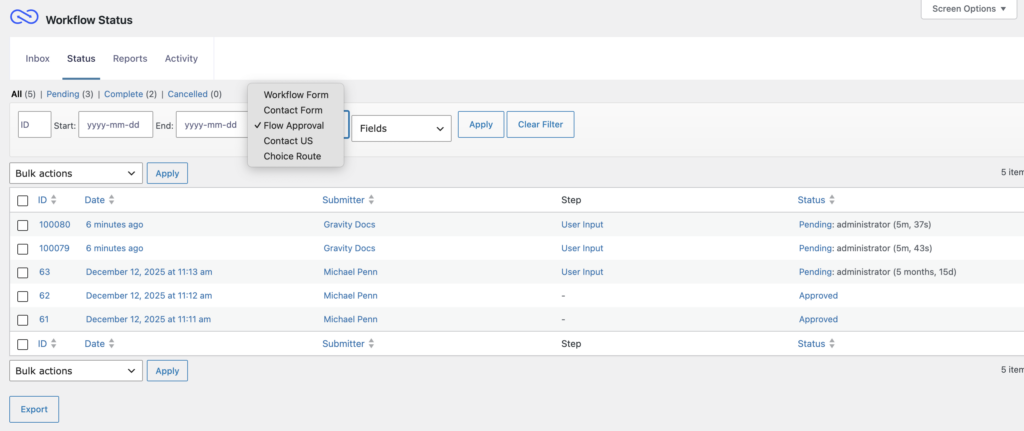Image resolution: width=1024 pixels, height=431 pixels.
Task: Click date 'December 12, 2025 at 11:12 am'
Action: [x=149, y=296]
